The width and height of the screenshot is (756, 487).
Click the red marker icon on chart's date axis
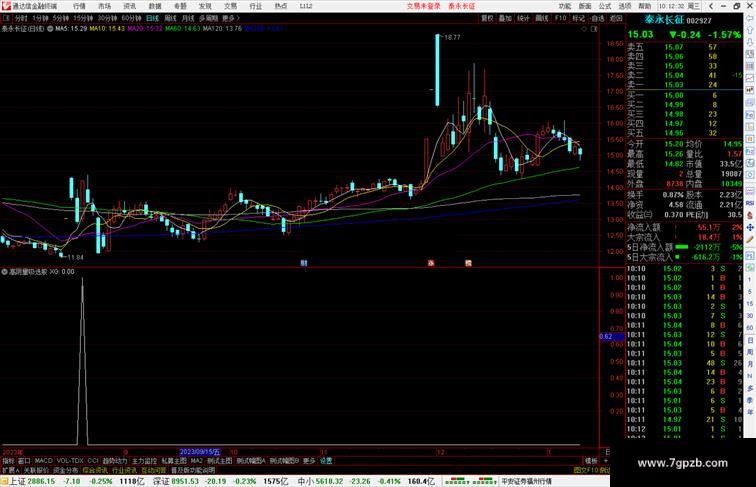pos(431,263)
